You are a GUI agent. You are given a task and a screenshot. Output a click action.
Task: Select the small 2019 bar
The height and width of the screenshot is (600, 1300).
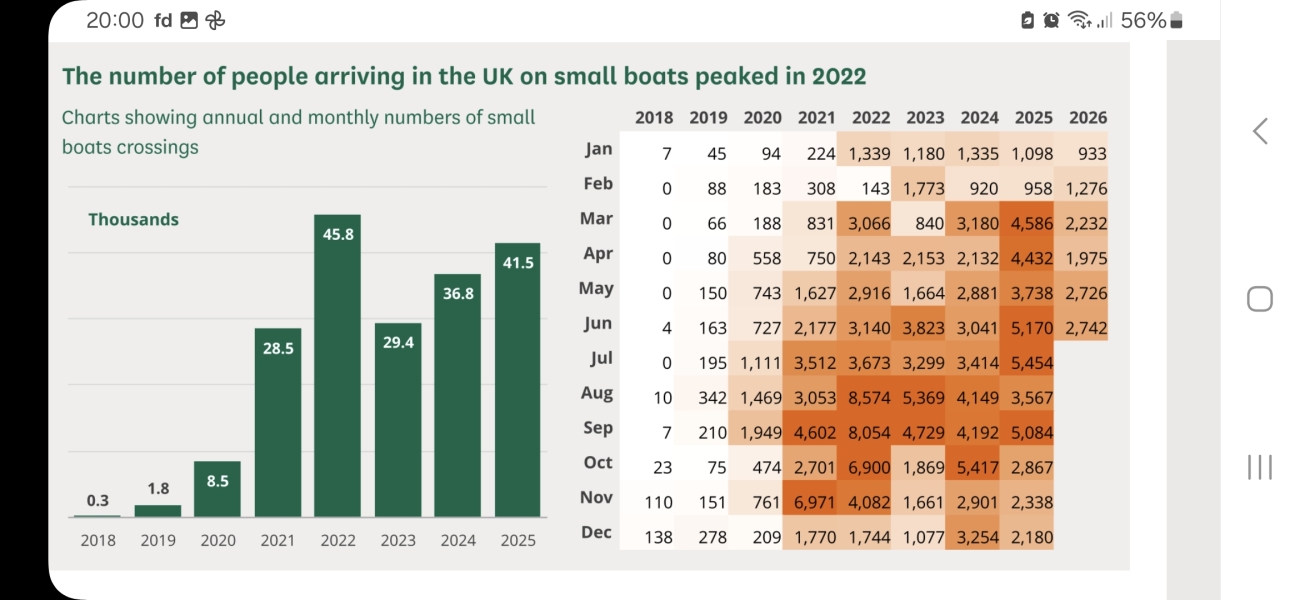pos(158,511)
